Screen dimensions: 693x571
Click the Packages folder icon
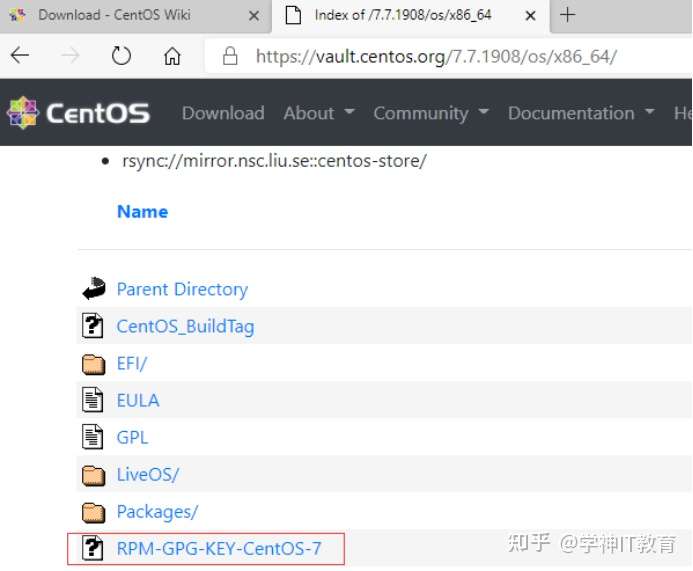94,512
